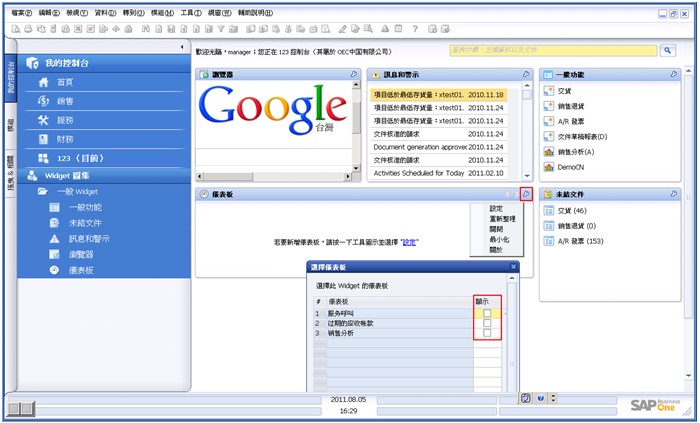Image resolution: width=700 pixels, height=423 pixels.
Task: Open the 檔案 menu
Action: pos(22,13)
